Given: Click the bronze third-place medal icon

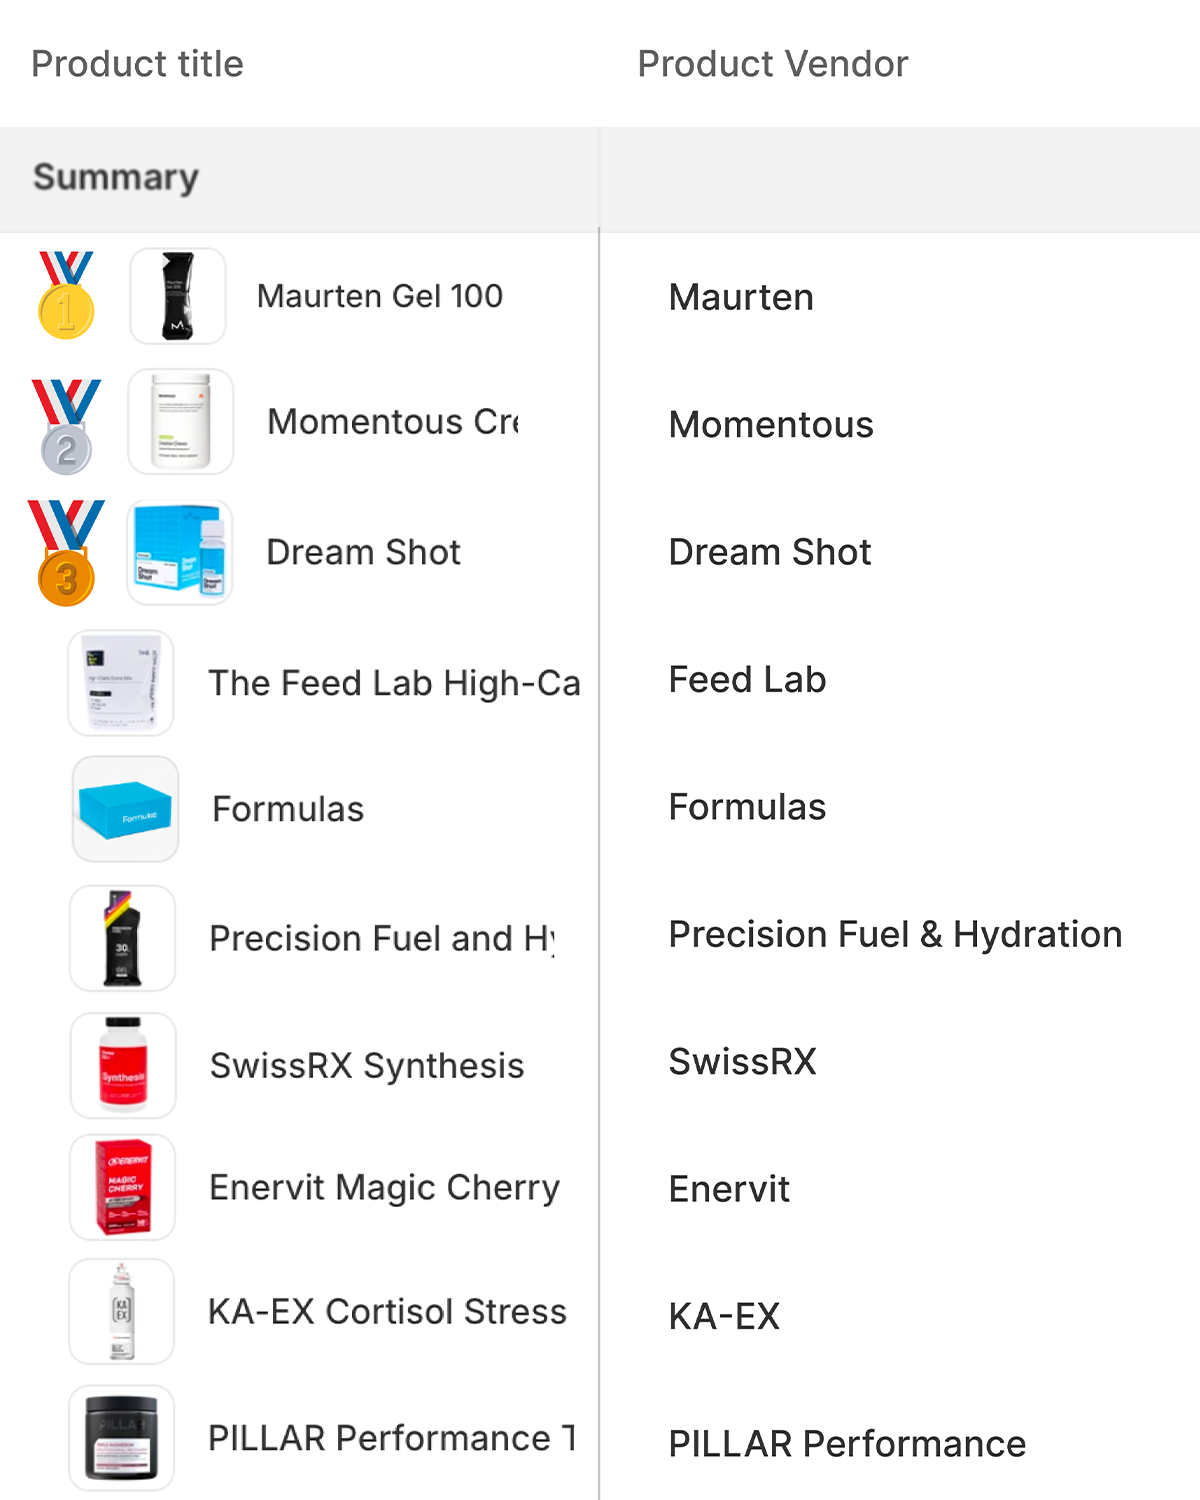Looking at the screenshot, I should [66, 553].
